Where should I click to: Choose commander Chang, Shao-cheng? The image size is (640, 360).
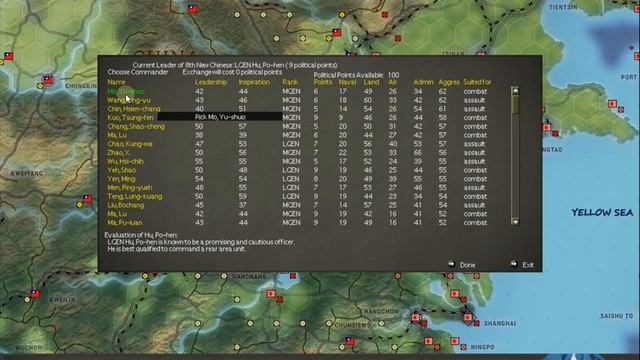pyautogui.click(x=136, y=127)
